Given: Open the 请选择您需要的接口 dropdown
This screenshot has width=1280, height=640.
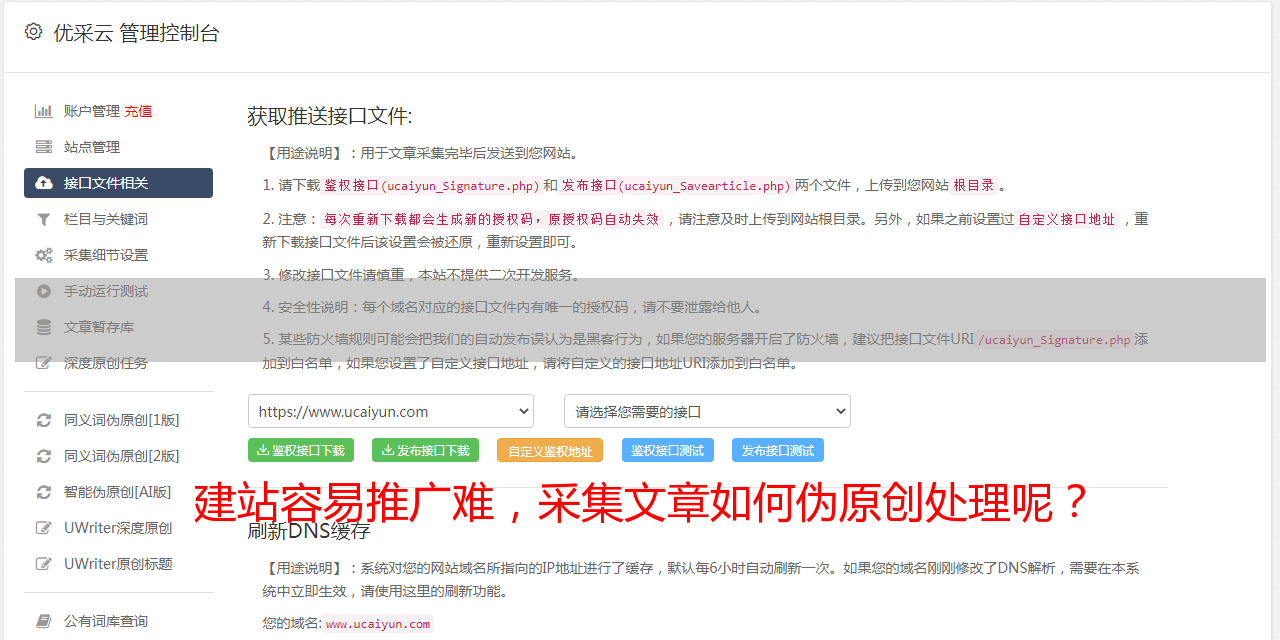Looking at the screenshot, I should pyautogui.click(x=707, y=411).
